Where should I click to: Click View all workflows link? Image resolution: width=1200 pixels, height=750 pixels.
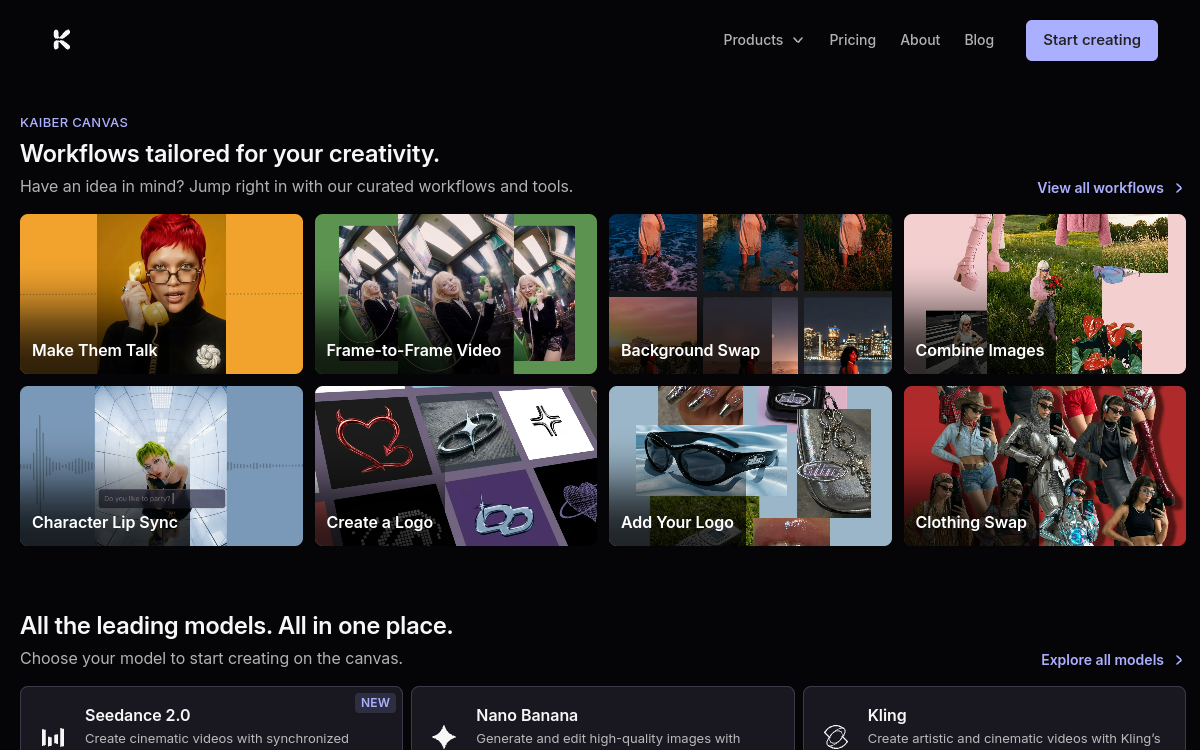click(1100, 188)
